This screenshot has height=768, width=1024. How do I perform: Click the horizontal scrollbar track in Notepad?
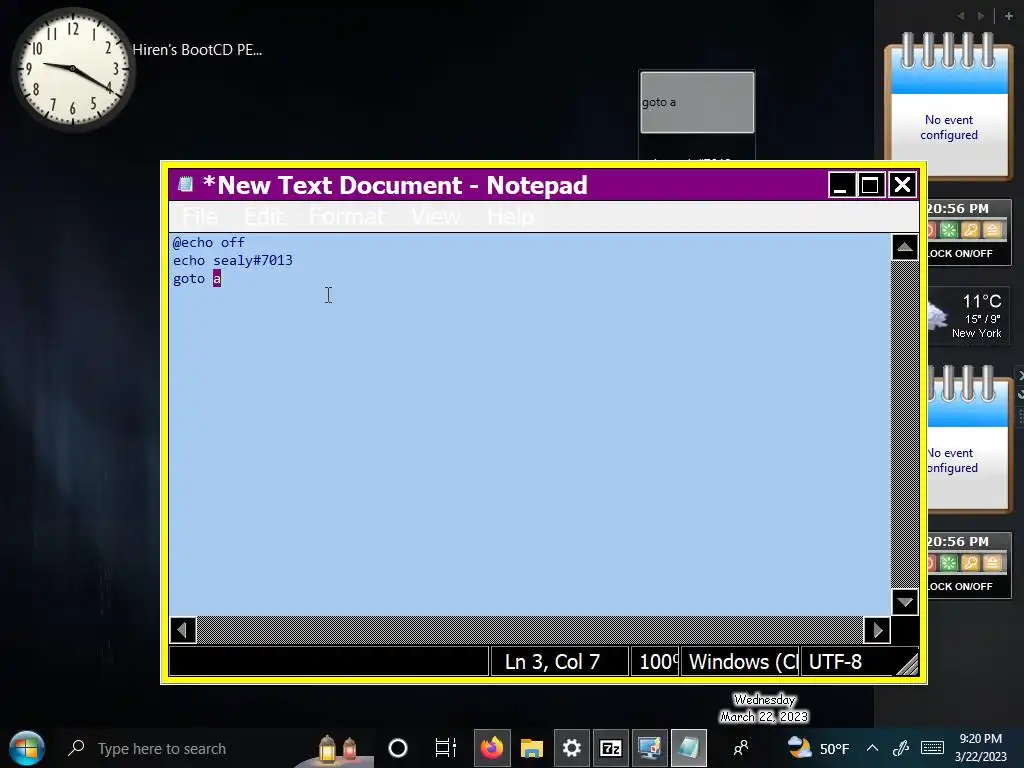[530, 630]
